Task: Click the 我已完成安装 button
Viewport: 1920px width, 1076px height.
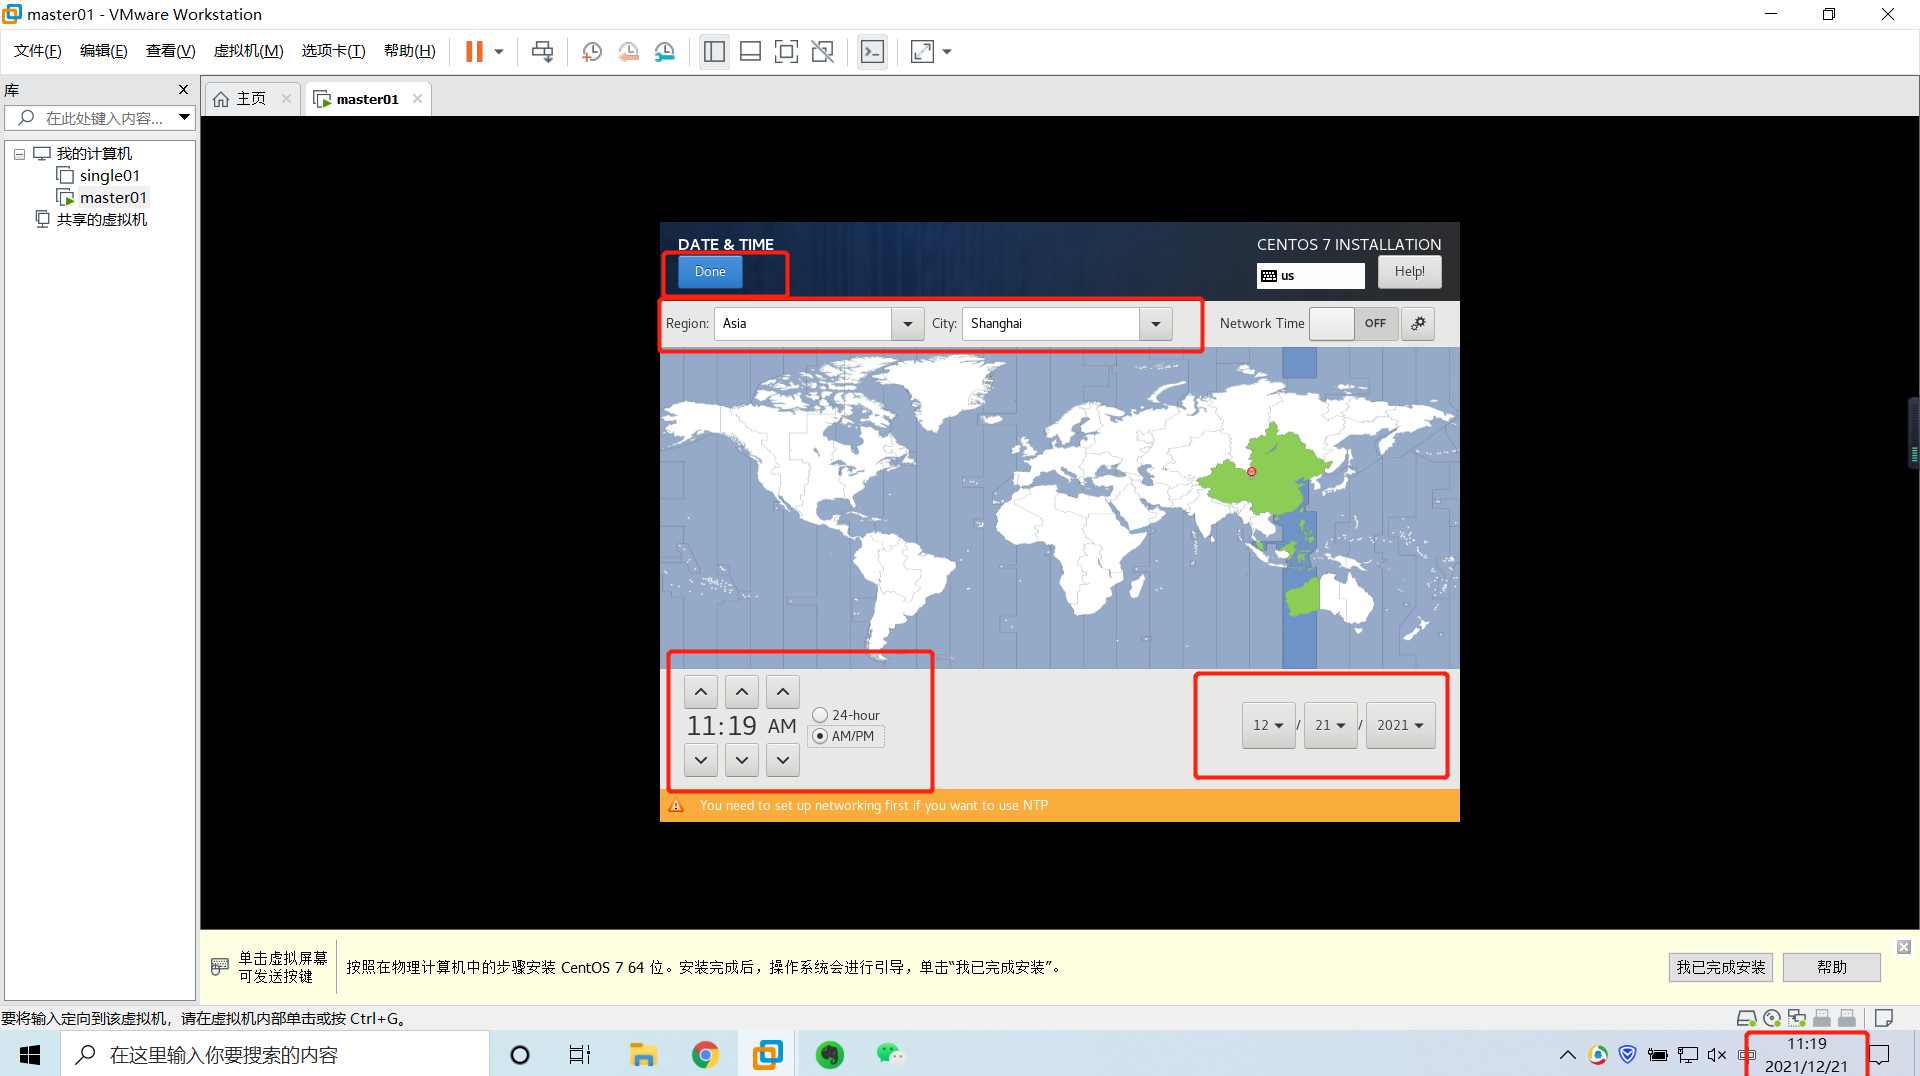Action: [x=1720, y=968]
